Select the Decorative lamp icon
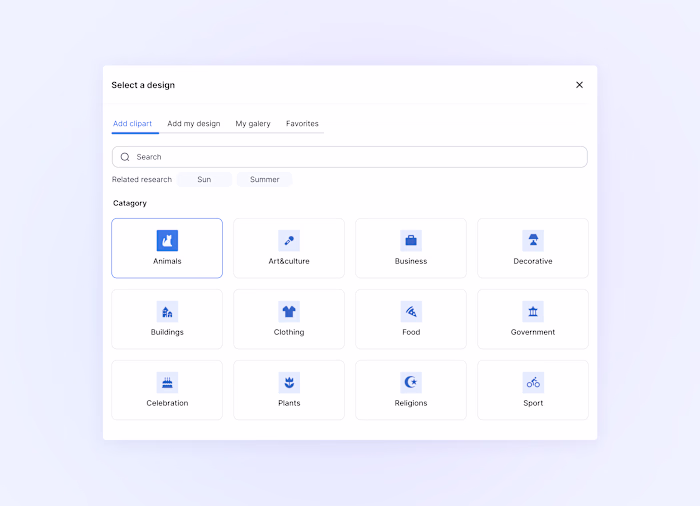Image resolution: width=700 pixels, height=506 pixels. pyautogui.click(x=533, y=241)
